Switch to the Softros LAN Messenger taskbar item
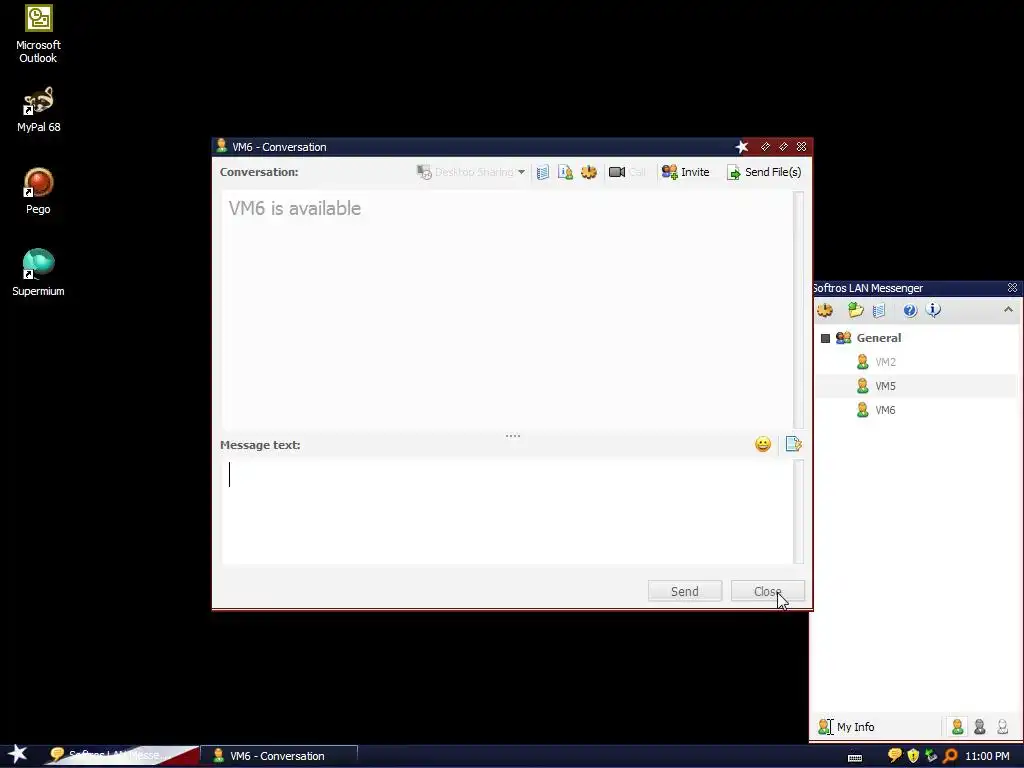 [121, 756]
